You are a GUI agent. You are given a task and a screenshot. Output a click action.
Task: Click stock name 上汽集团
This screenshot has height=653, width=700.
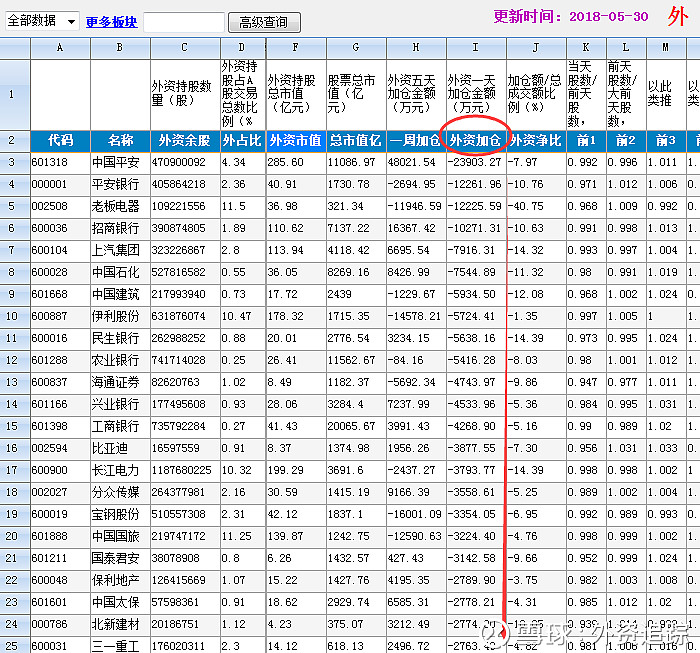point(115,250)
